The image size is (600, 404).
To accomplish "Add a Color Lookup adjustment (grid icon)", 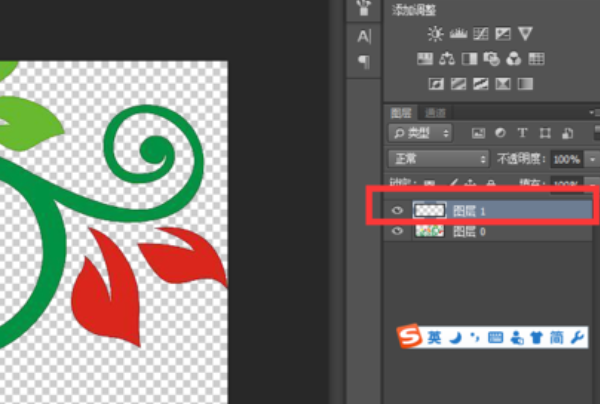I will [536, 59].
